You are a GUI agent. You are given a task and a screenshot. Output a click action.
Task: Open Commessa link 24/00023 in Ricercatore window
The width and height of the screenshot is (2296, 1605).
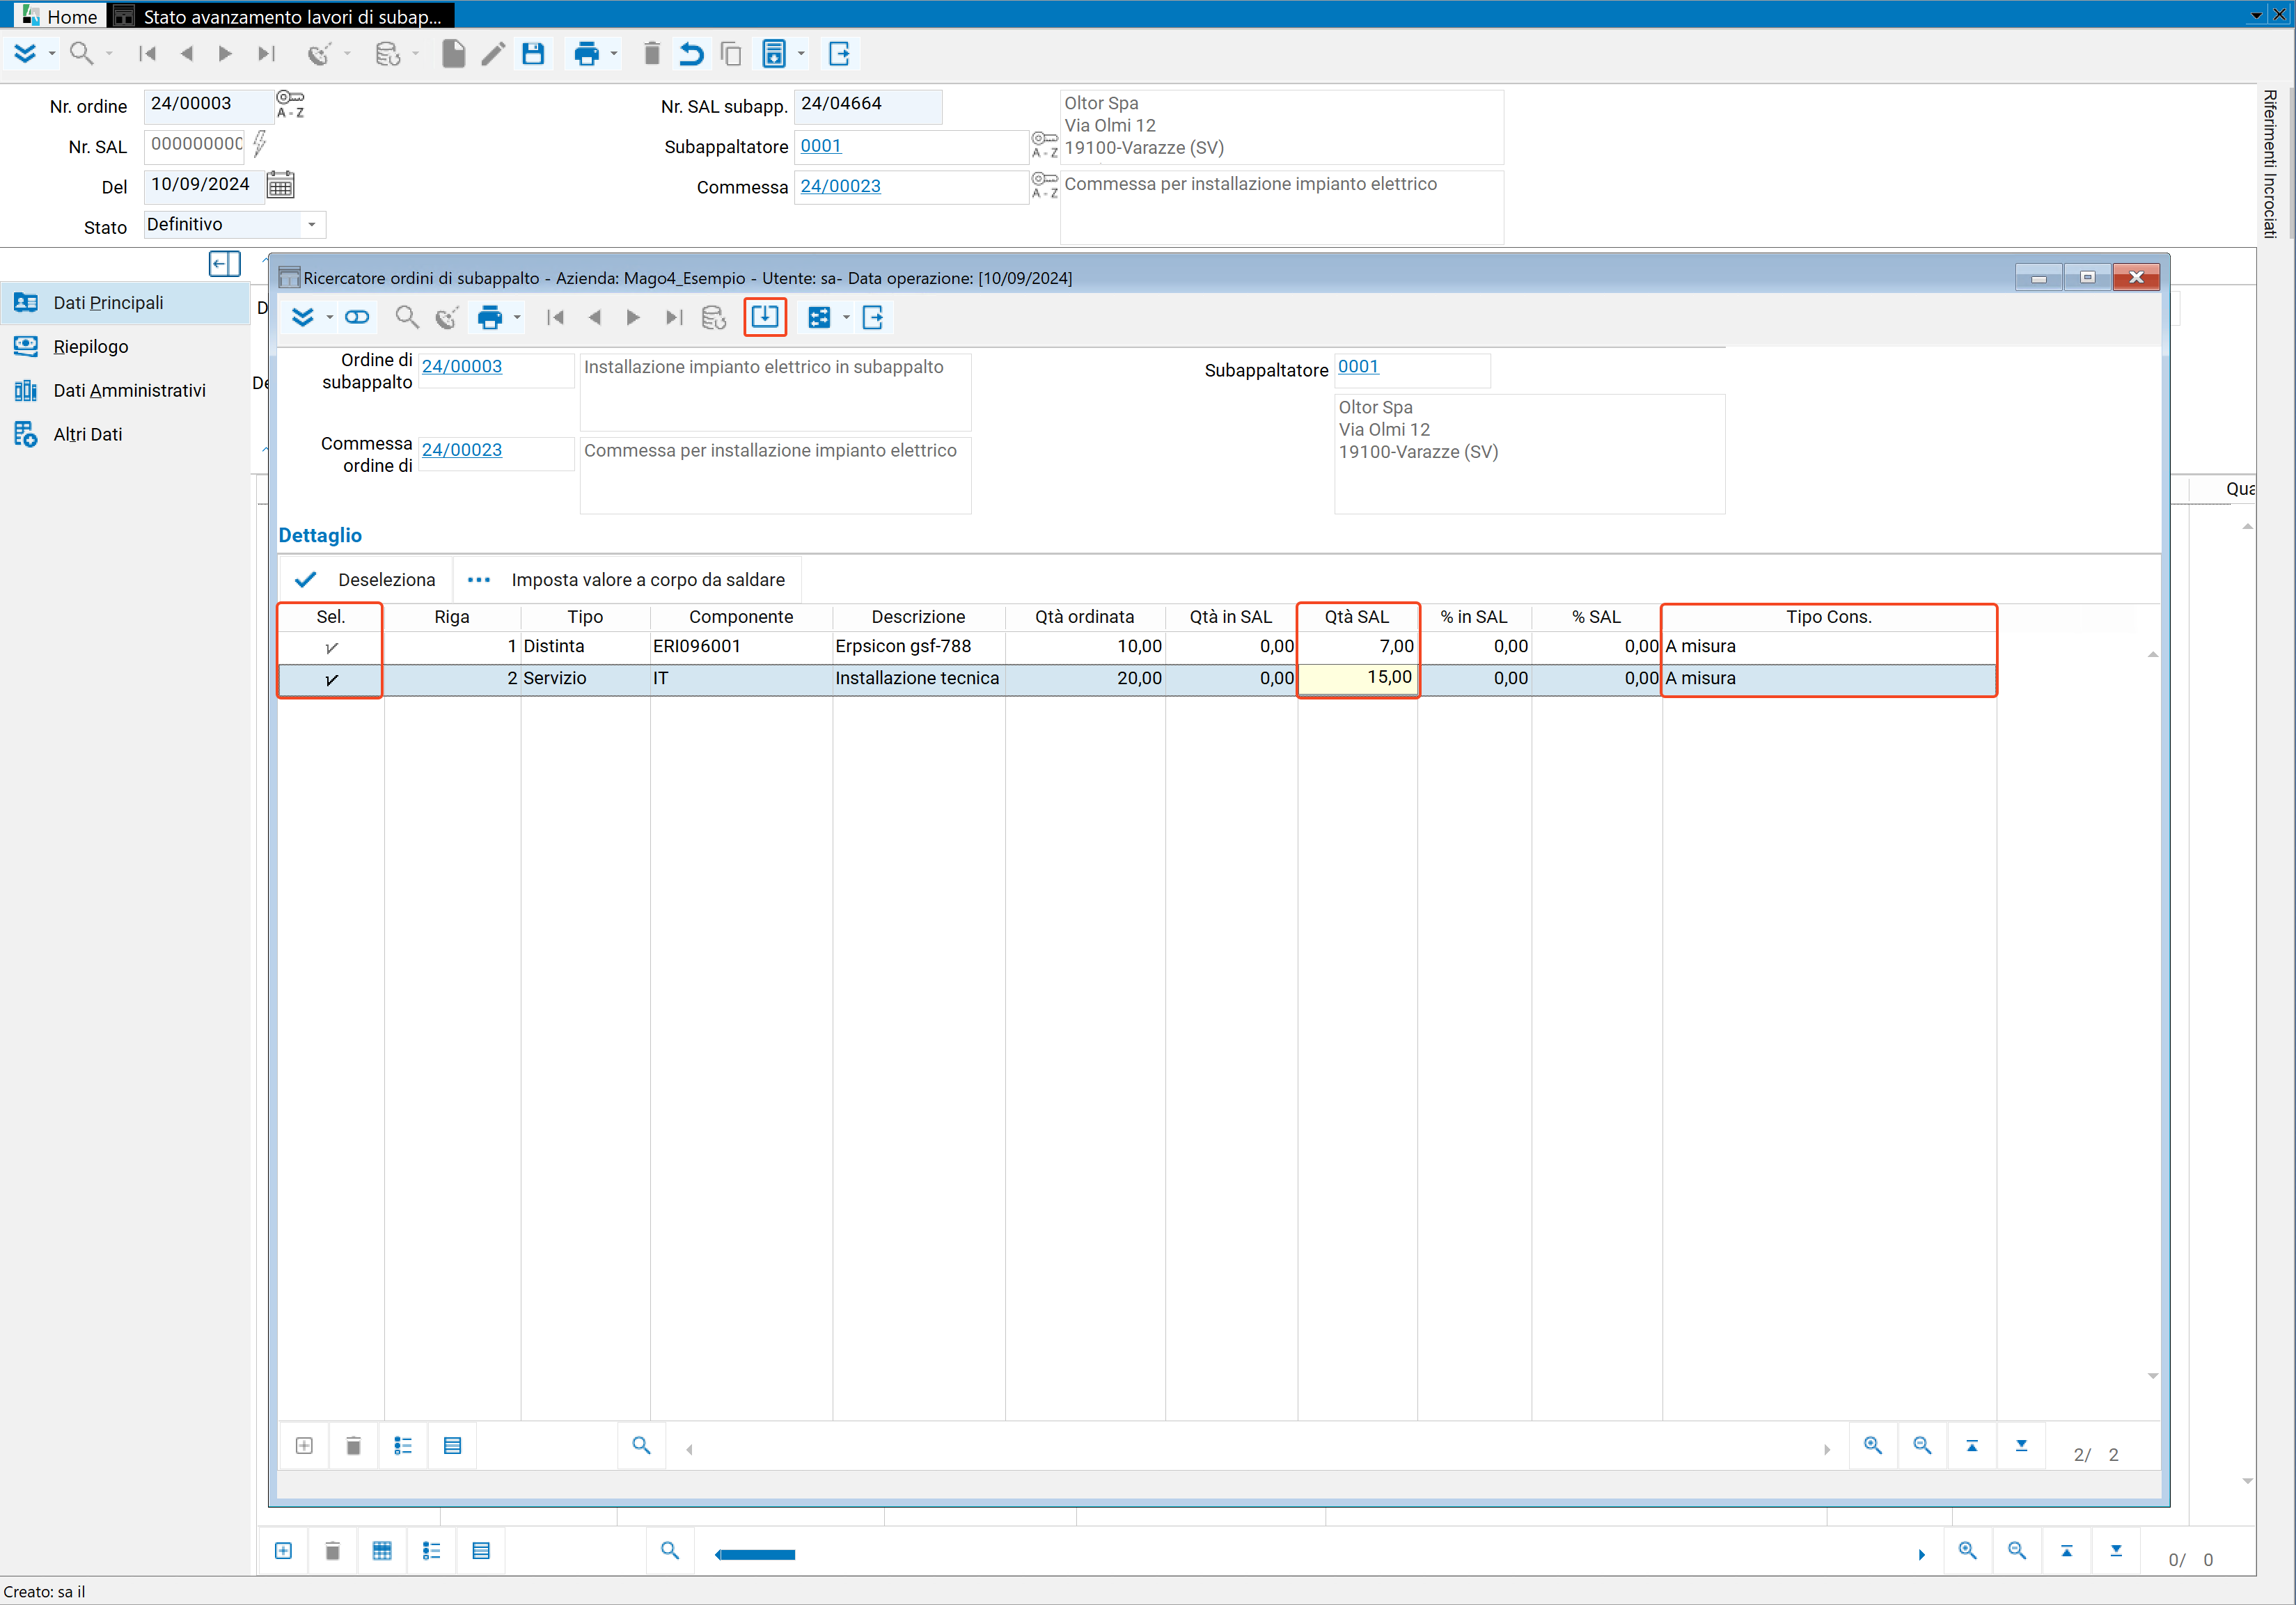point(462,450)
